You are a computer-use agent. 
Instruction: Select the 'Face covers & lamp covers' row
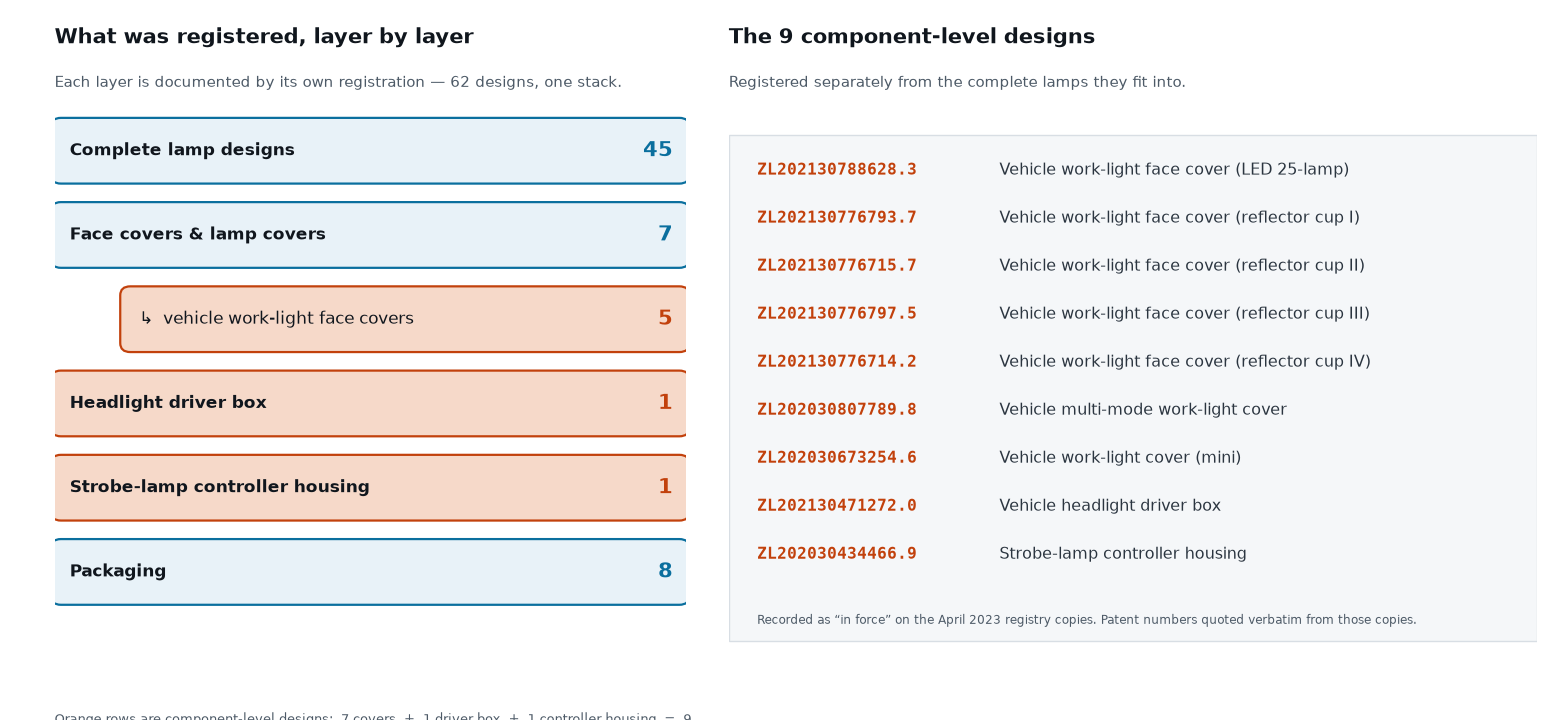click(x=370, y=235)
